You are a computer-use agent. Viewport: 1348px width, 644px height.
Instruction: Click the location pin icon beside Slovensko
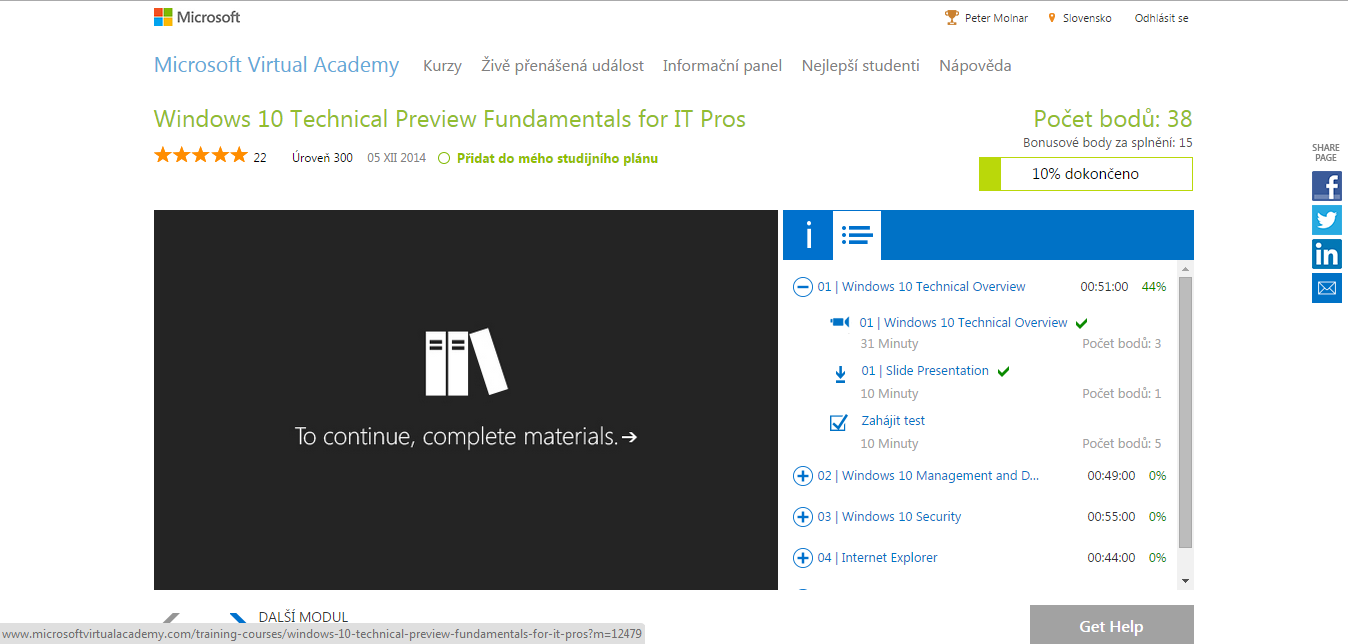click(1052, 18)
